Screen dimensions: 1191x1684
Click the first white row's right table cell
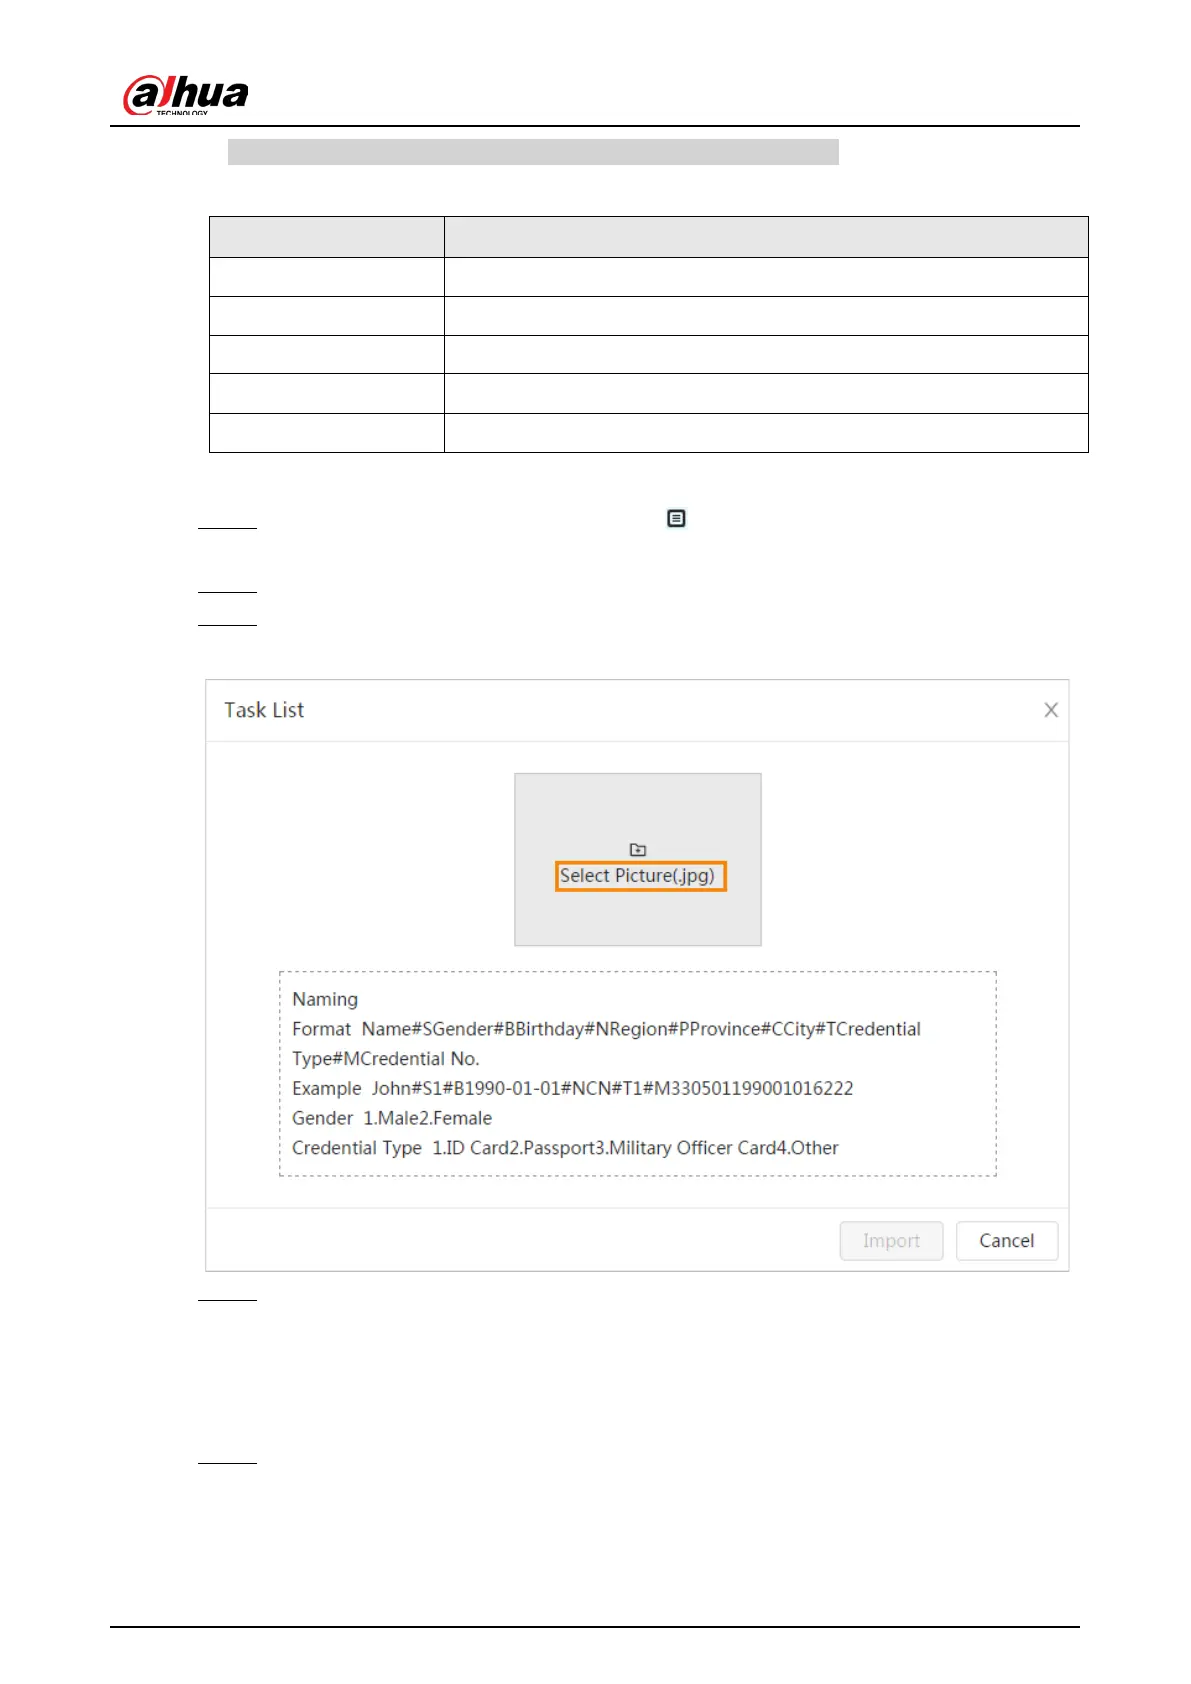[766, 277]
